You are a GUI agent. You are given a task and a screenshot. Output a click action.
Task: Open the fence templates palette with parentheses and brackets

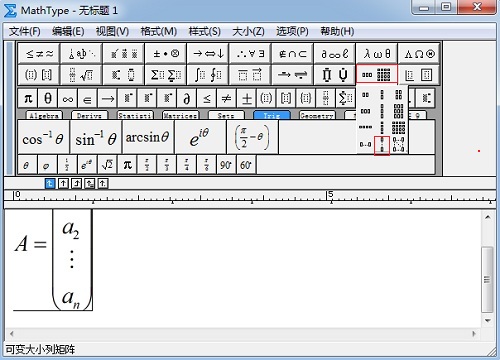39,75
